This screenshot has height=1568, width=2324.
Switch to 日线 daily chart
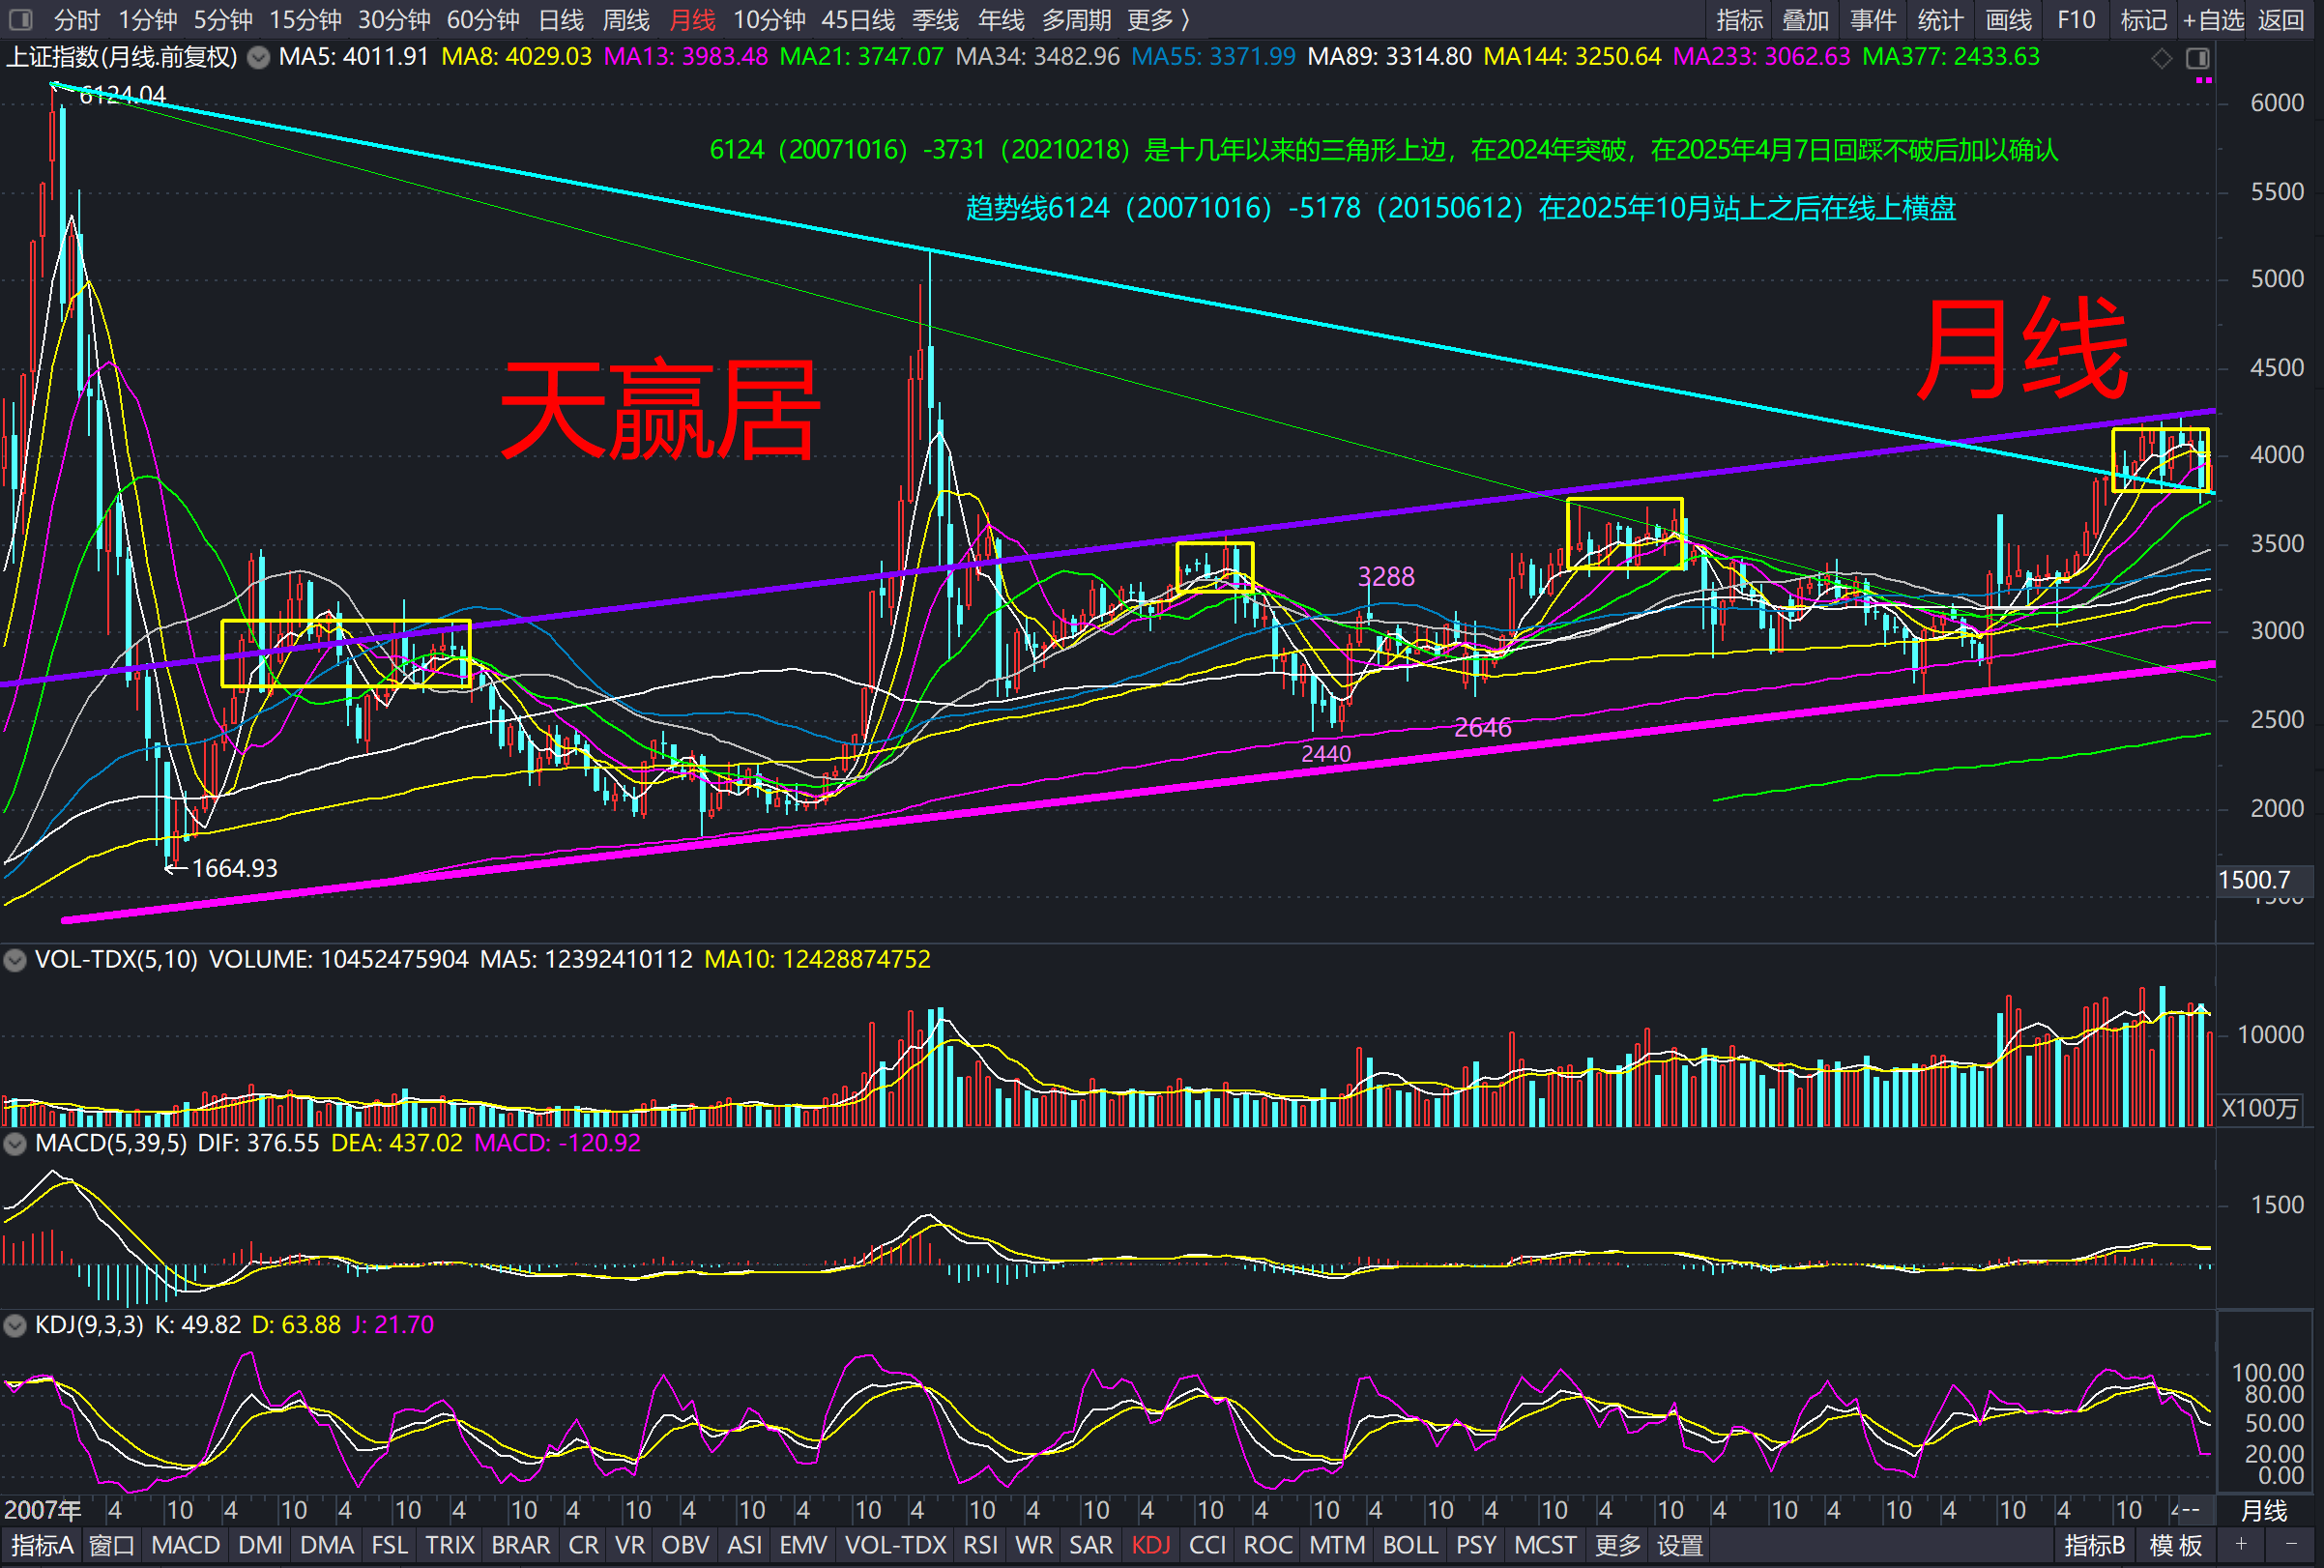561,20
